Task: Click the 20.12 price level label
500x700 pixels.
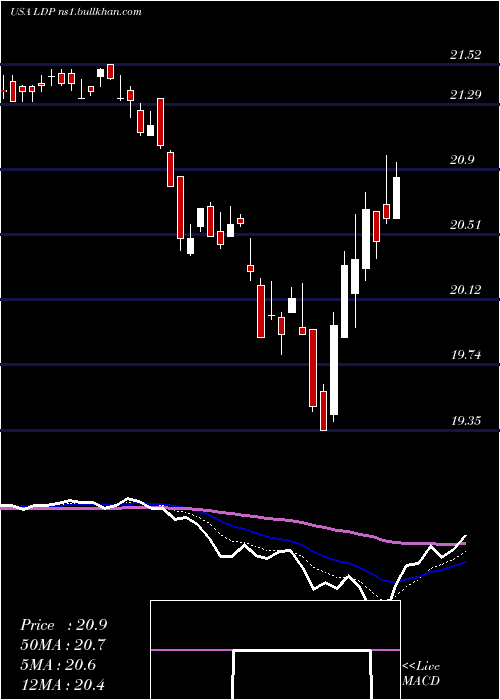Action: pos(466,290)
